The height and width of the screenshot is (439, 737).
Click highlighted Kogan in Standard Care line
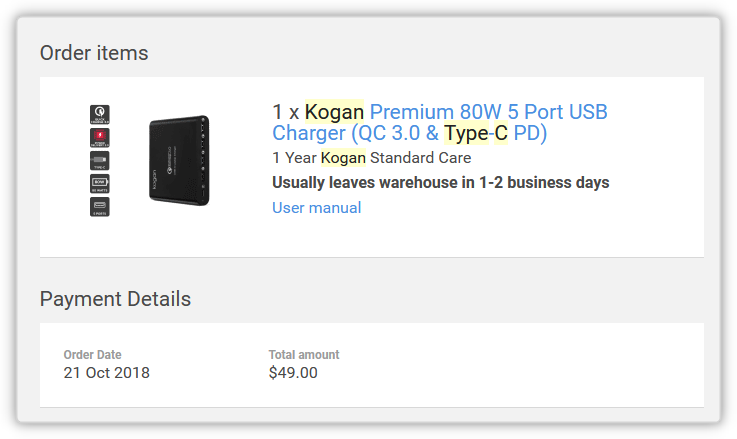coord(343,158)
